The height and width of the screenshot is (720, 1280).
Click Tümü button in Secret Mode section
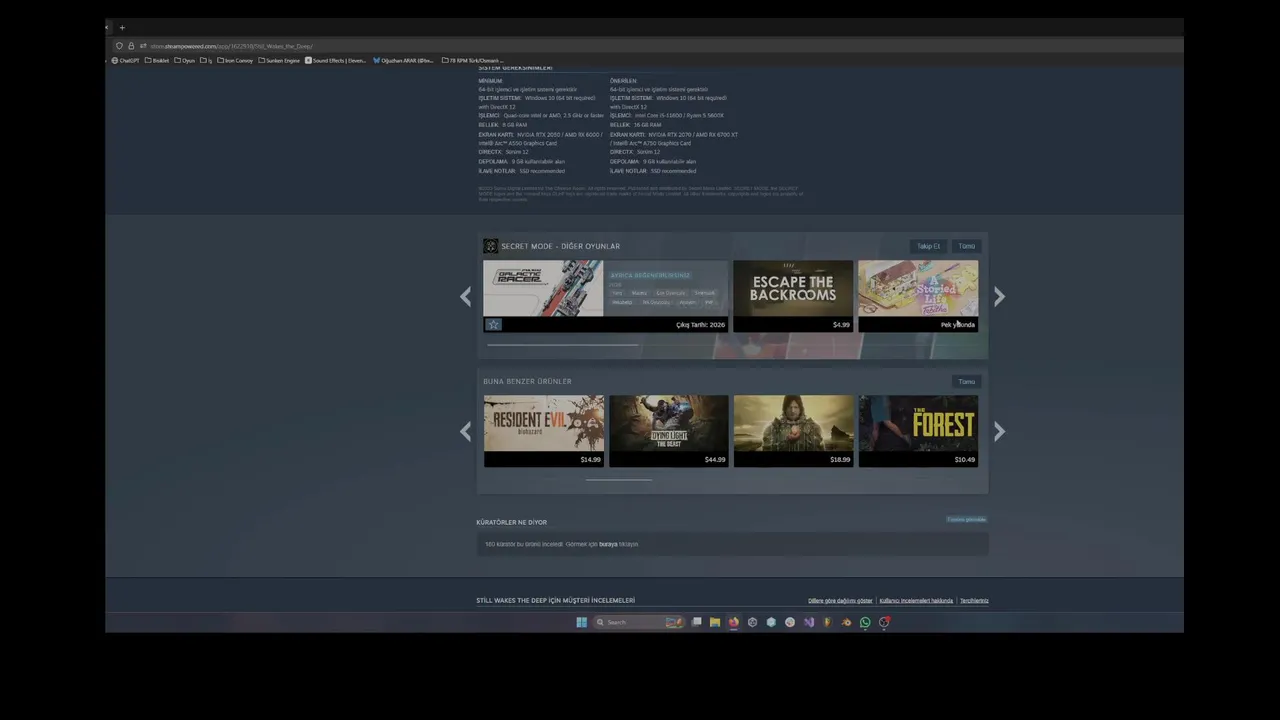tap(966, 246)
